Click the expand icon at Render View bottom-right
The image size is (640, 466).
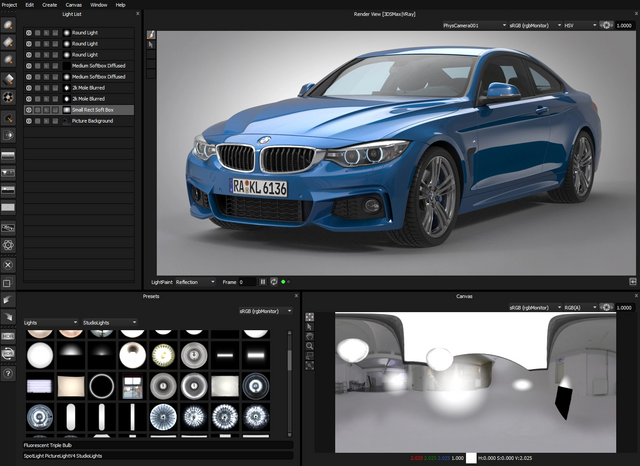[x=633, y=282]
